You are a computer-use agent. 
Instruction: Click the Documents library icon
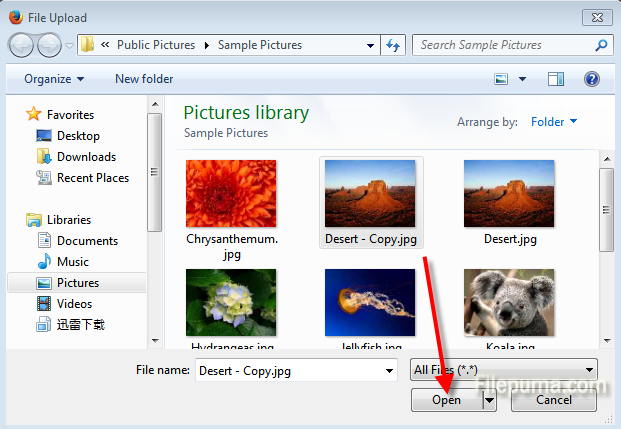coord(44,240)
